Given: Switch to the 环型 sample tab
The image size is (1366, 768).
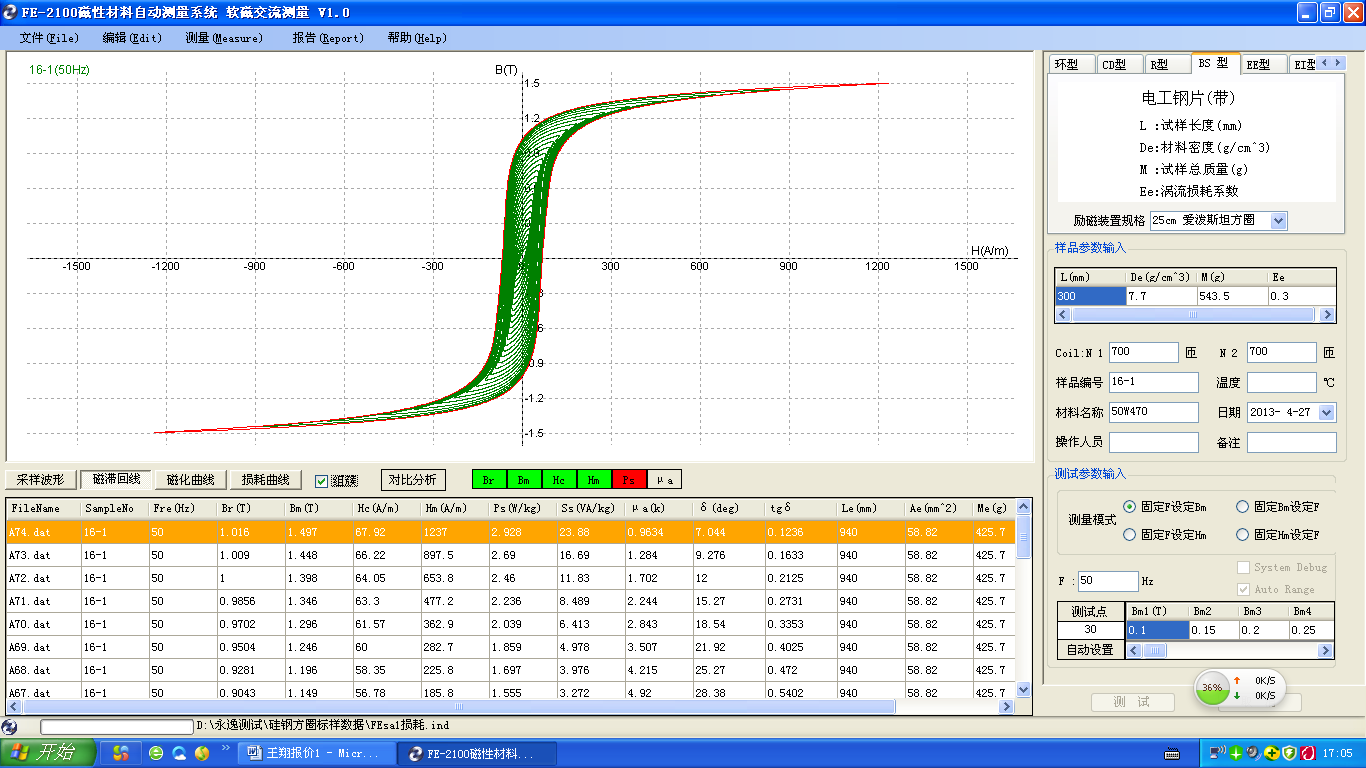Looking at the screenshot, I should tap(1071, 65).
